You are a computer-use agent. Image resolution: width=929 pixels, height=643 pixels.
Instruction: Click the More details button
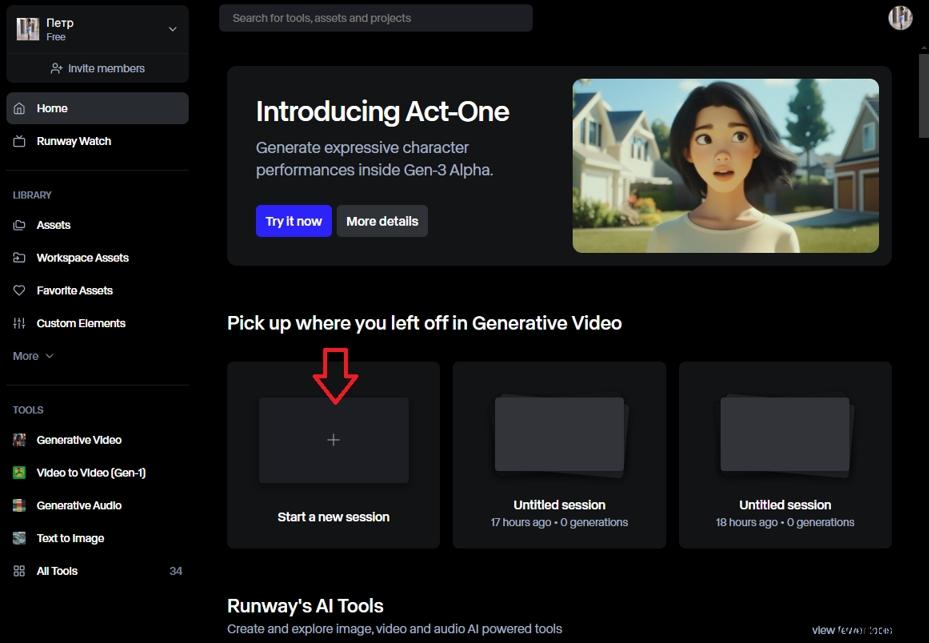click(x=382, y=221)
